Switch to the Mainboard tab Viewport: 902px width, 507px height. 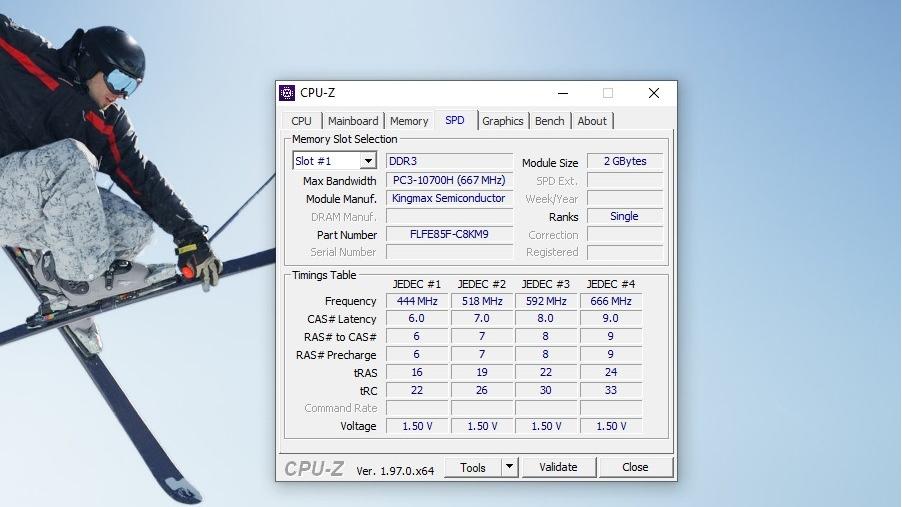[x=353, y=121]
